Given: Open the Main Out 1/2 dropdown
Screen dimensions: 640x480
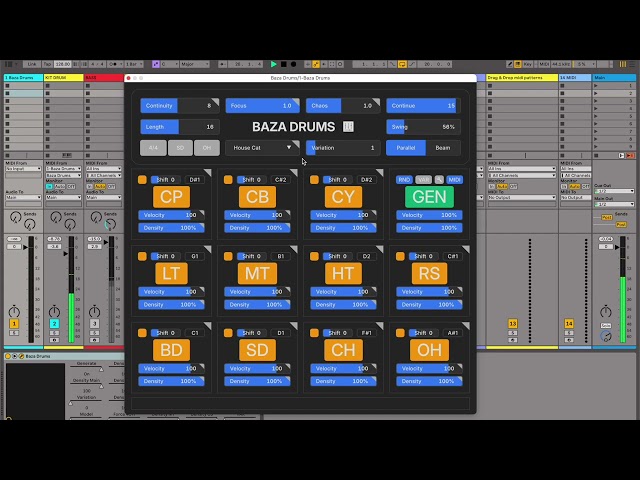Looking at the screenshot, I should pos(614,204).
